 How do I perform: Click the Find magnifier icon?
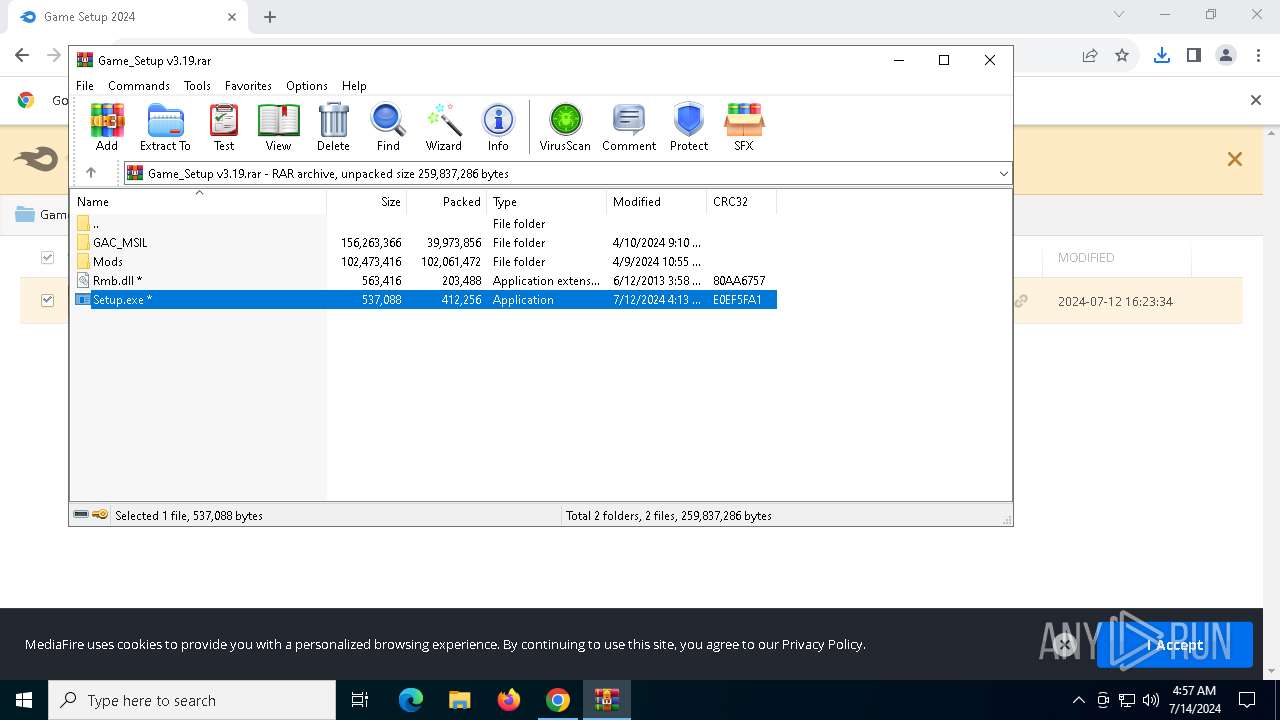(388, 127)
